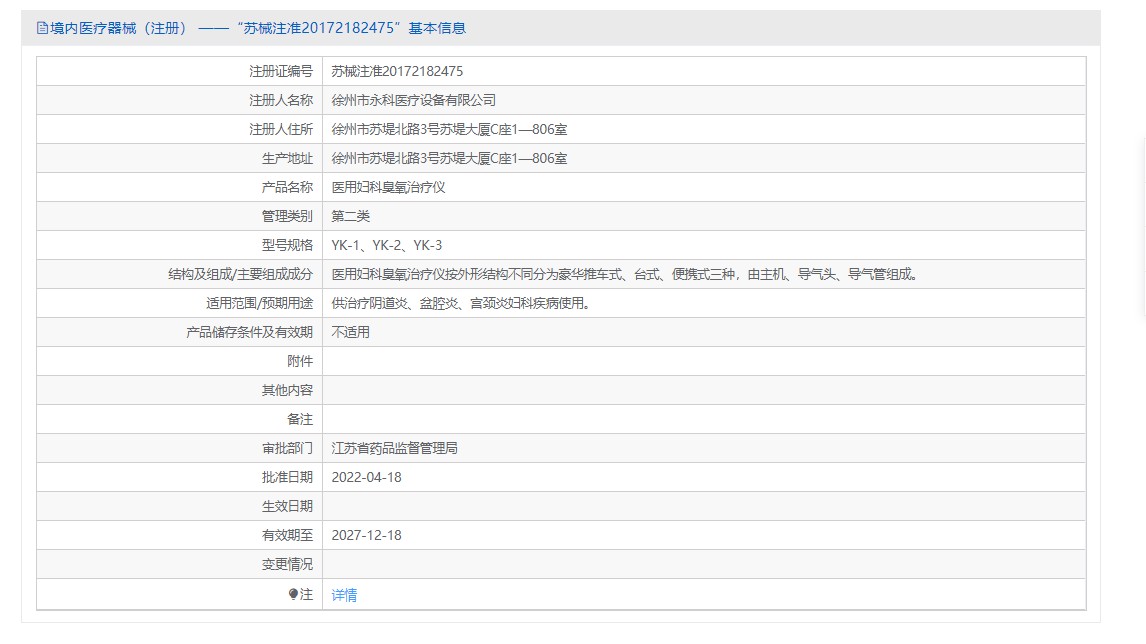Click the 适用范围 intended use text

460,303
